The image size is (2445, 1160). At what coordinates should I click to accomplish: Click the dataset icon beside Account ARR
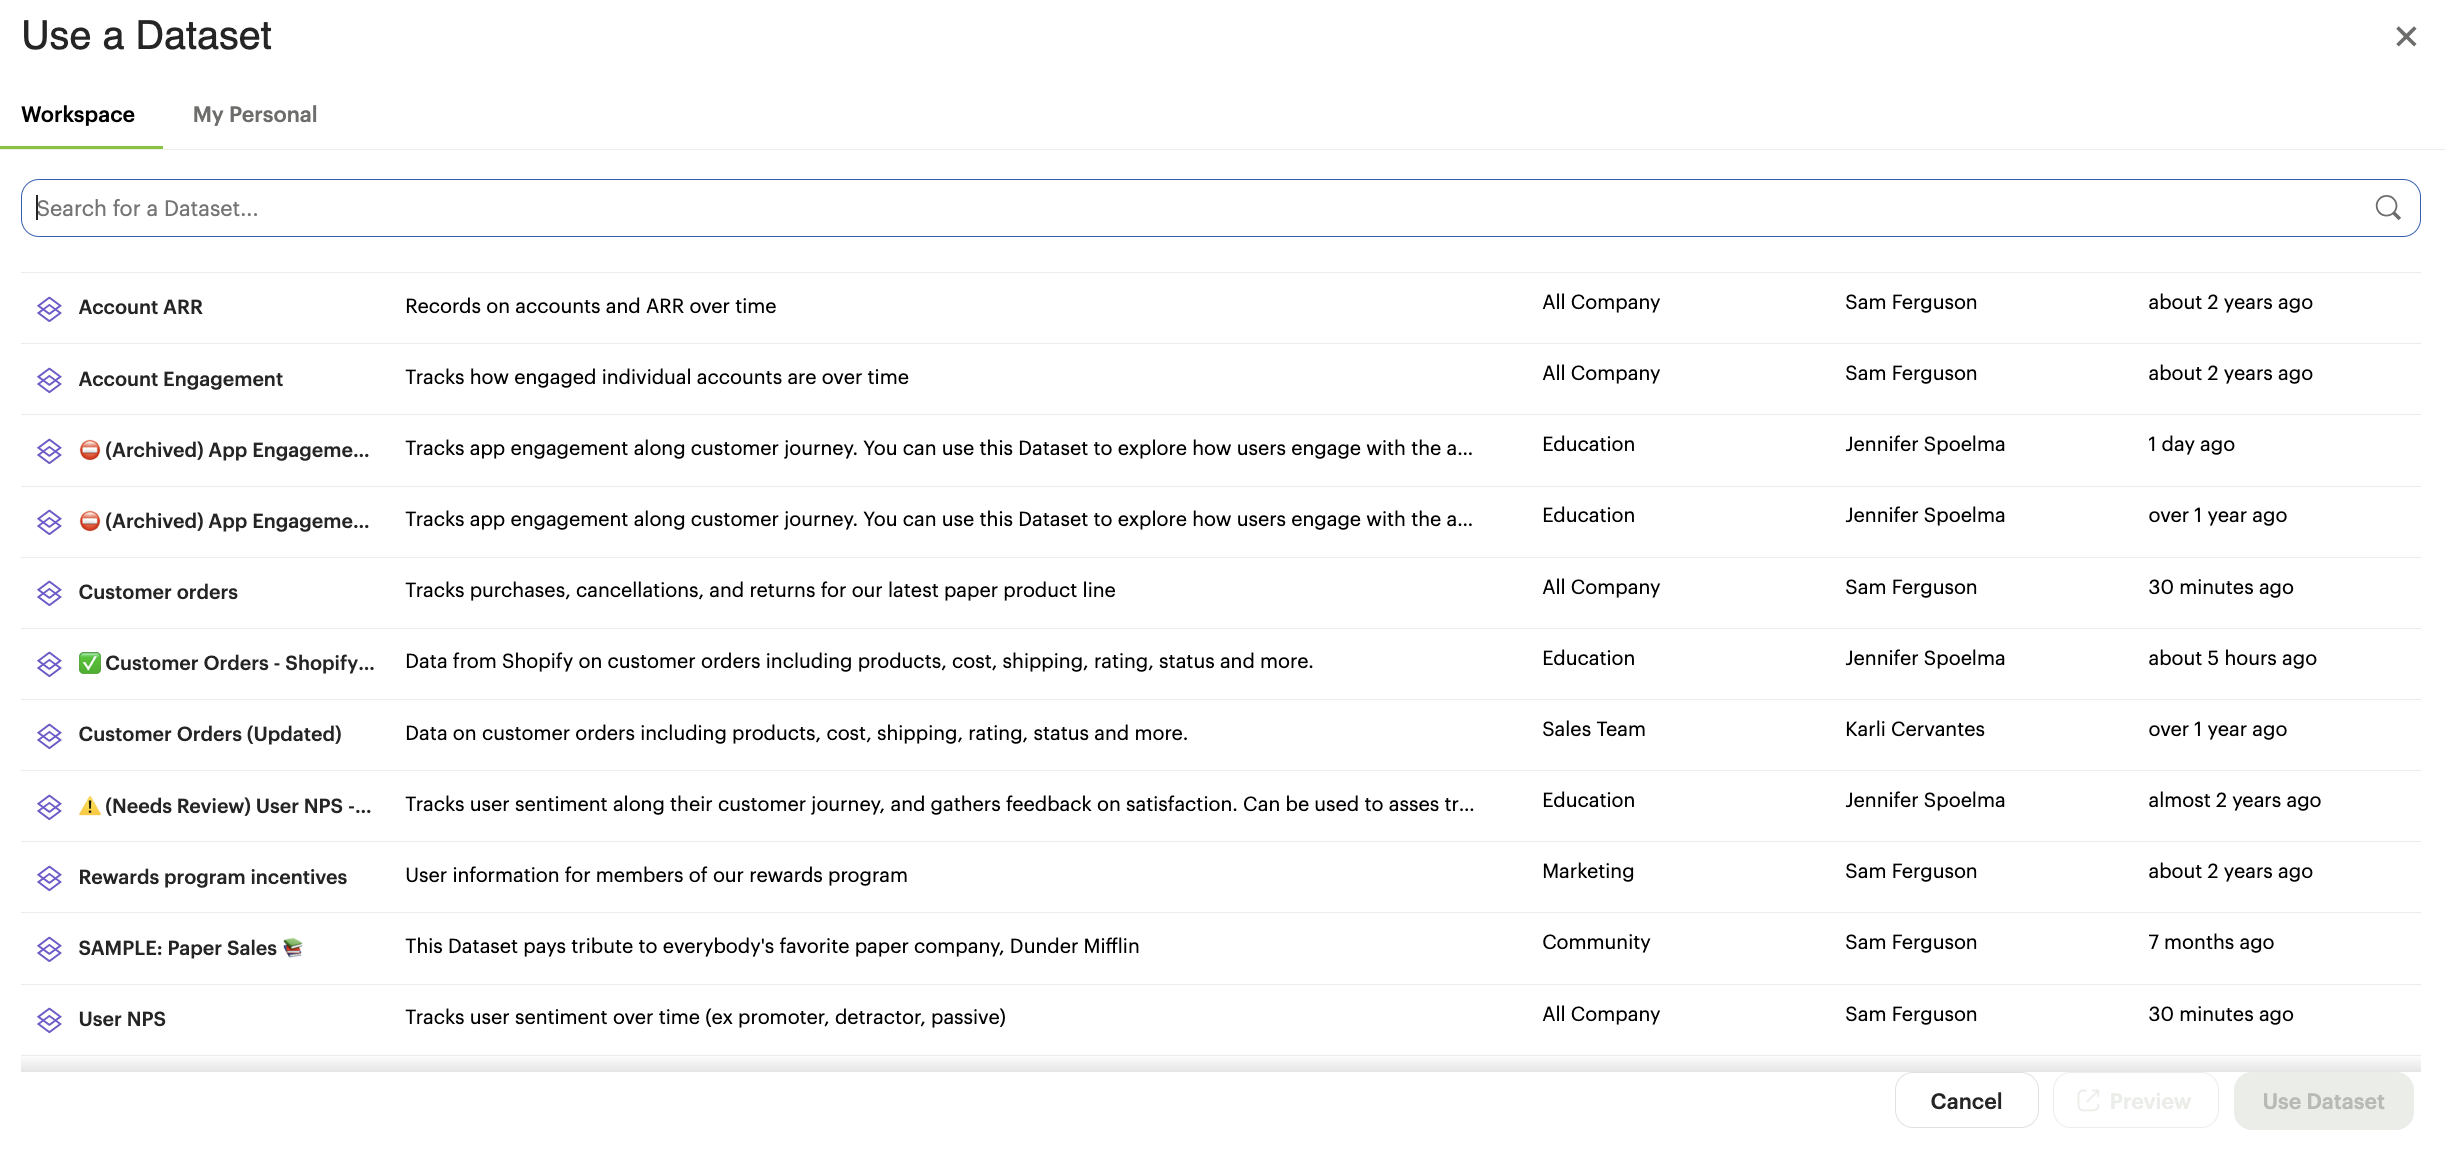coord(49,308)
